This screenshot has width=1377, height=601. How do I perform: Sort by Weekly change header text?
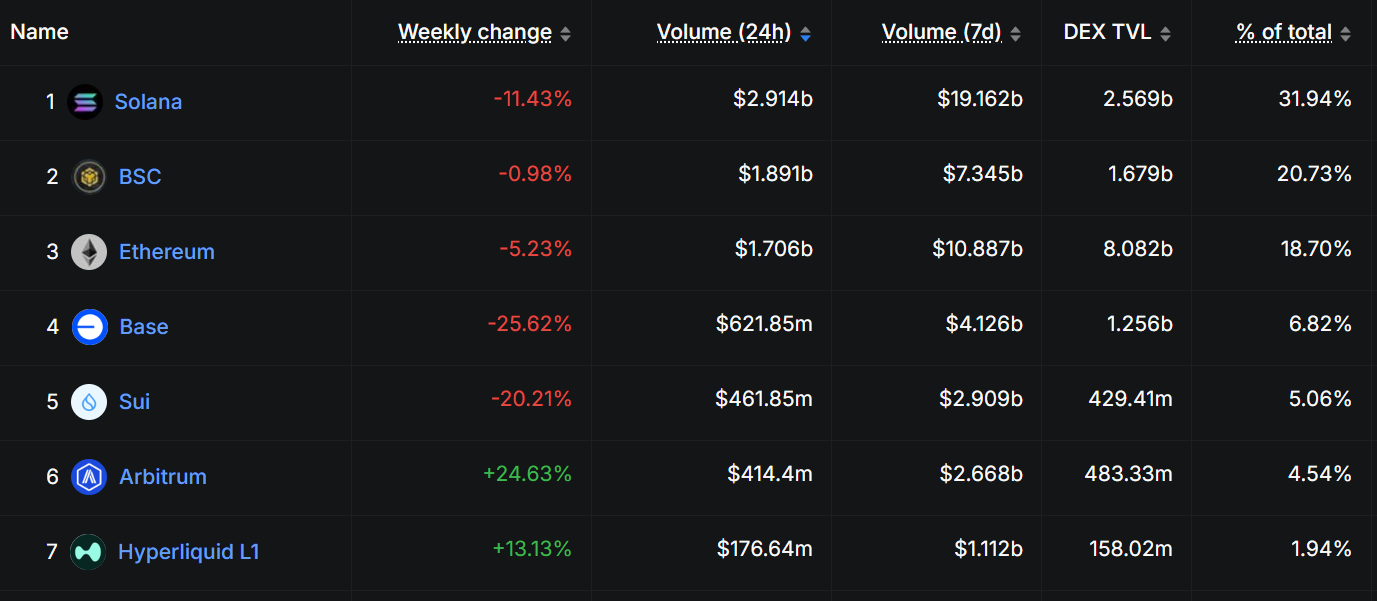475,32
